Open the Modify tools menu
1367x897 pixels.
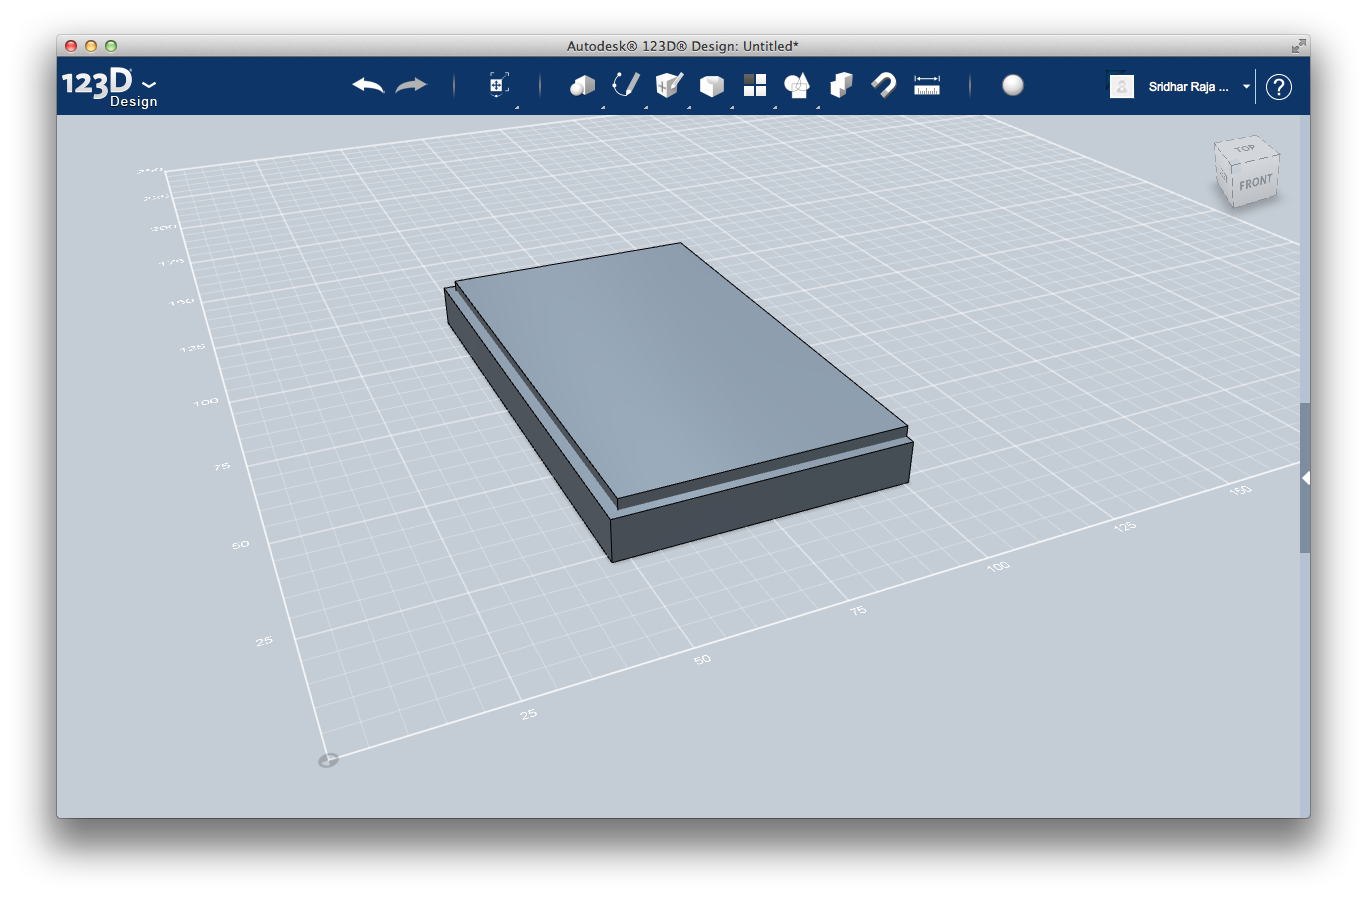711,86
